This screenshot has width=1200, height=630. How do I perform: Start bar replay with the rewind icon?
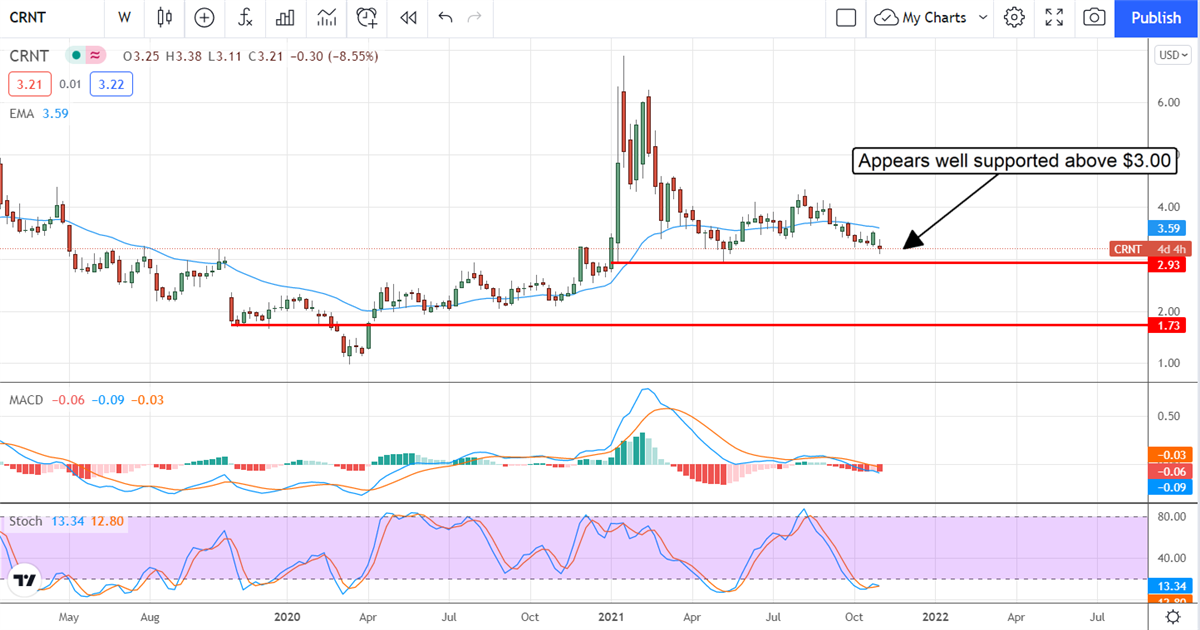coord(407,17)
